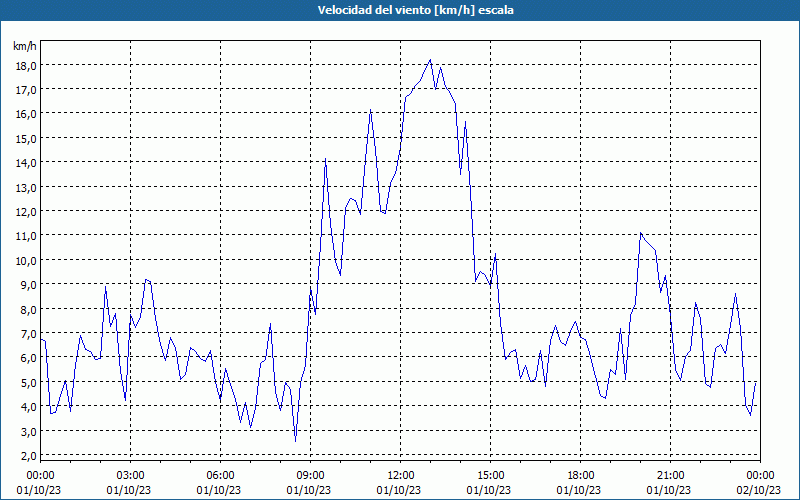Pick the '5,0' vertical axis label
800x500 pixels.
pyautogui.click(x=28, y=383)
